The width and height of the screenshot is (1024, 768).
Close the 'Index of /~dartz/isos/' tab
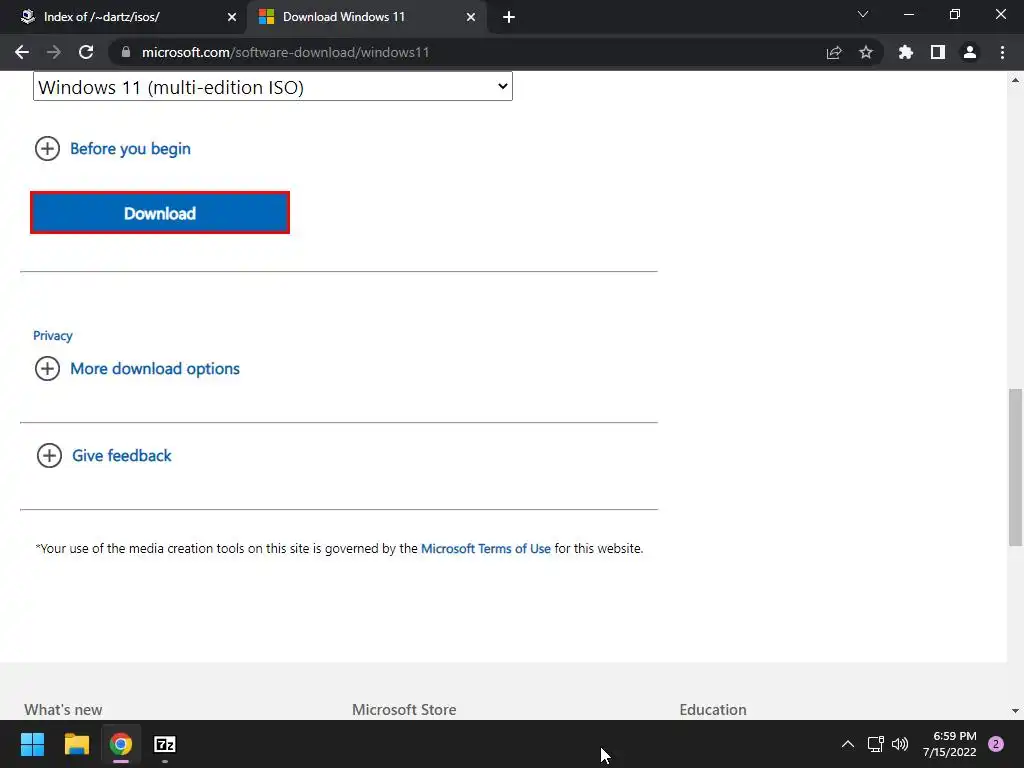coord(232,17)
